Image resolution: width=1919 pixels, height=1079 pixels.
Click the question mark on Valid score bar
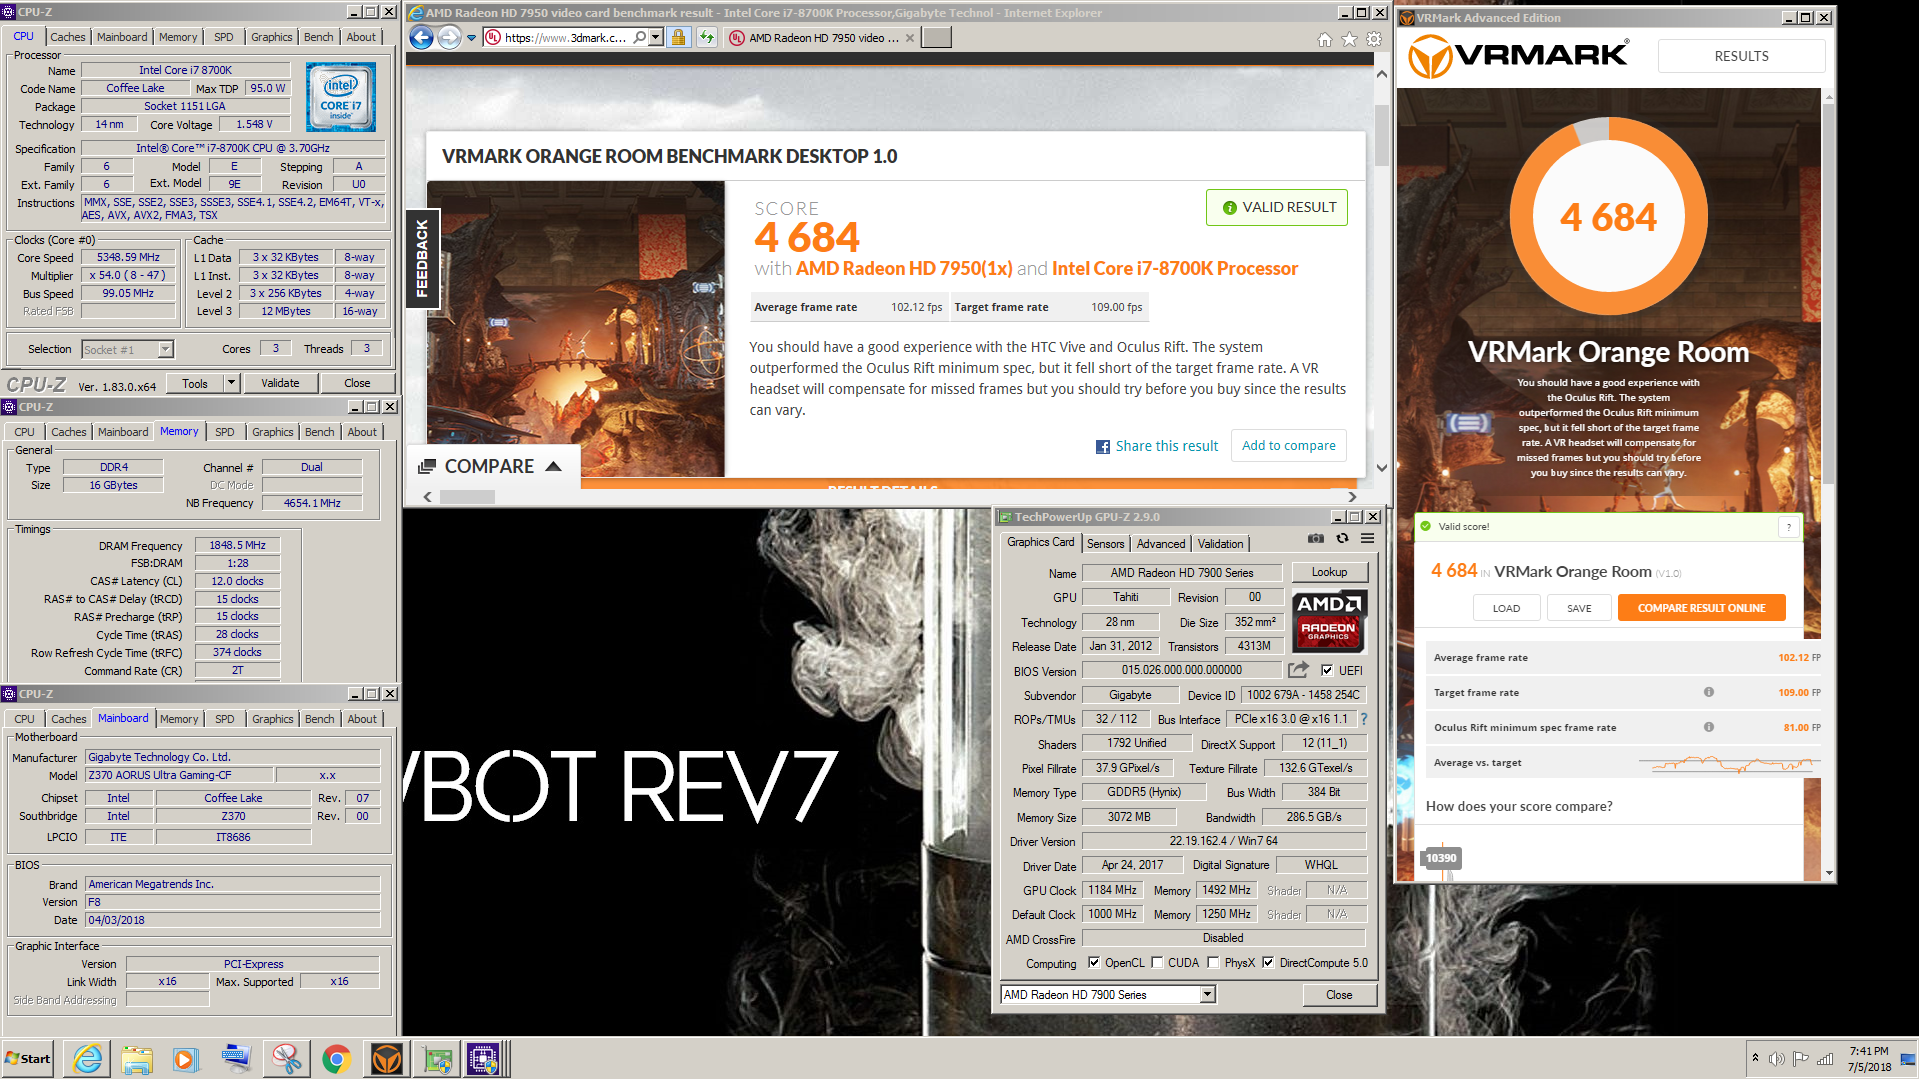(1789, 527)
